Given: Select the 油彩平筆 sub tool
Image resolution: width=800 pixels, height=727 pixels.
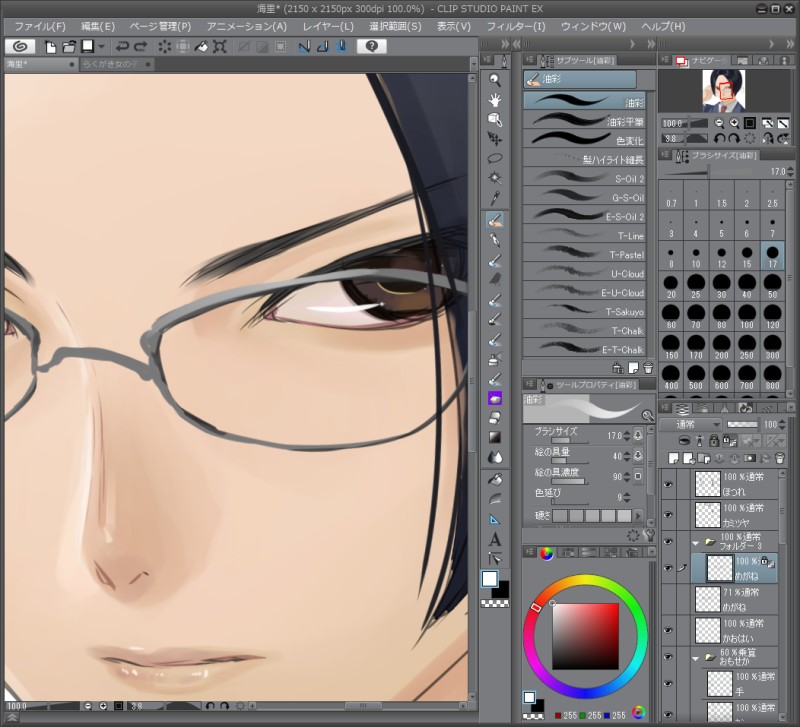Looking at the screenshot, I should pos(584,121).
